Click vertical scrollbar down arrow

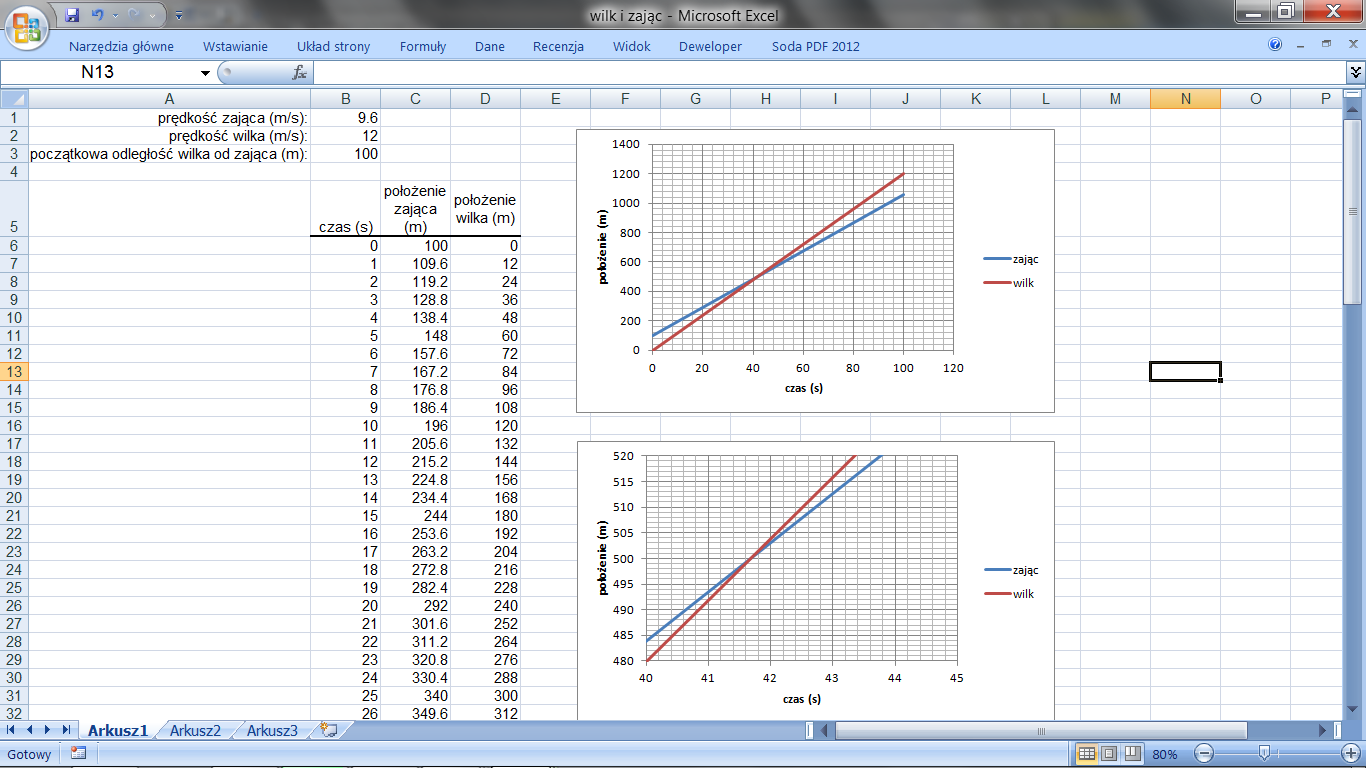1354,711
